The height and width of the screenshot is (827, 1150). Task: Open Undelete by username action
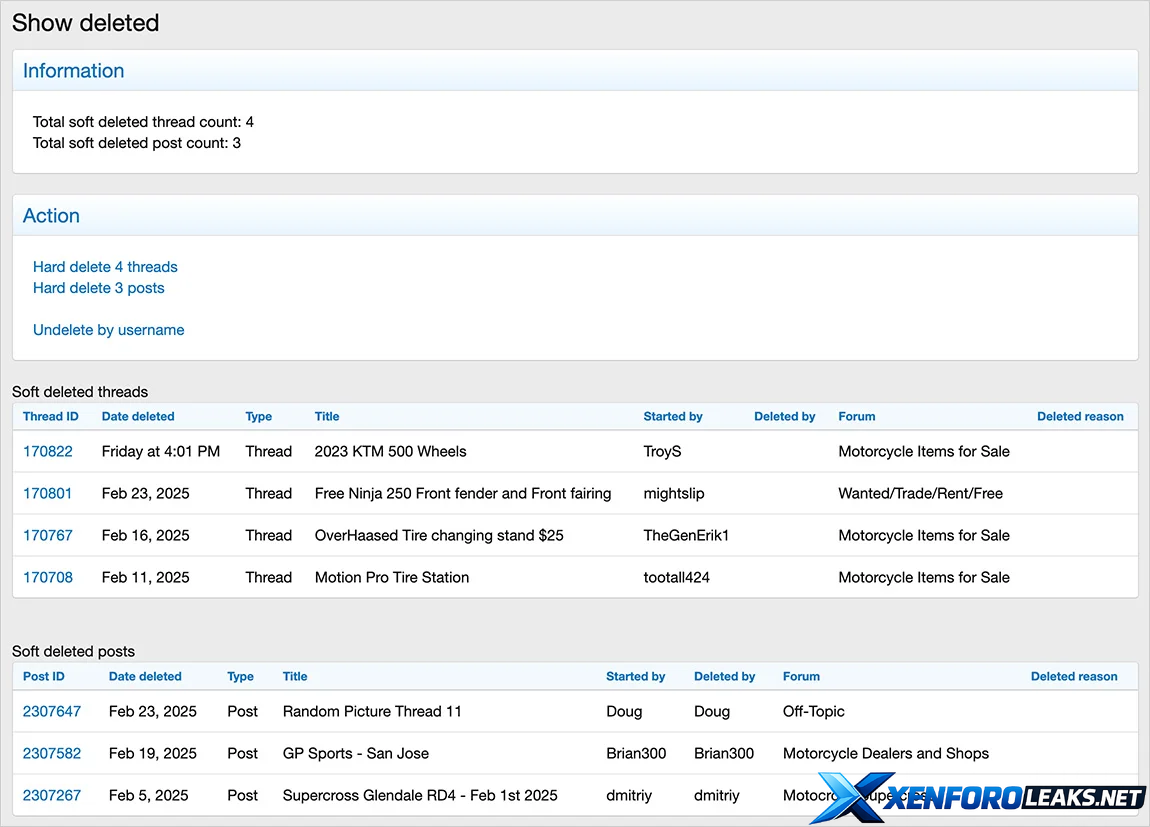(108, 330)
